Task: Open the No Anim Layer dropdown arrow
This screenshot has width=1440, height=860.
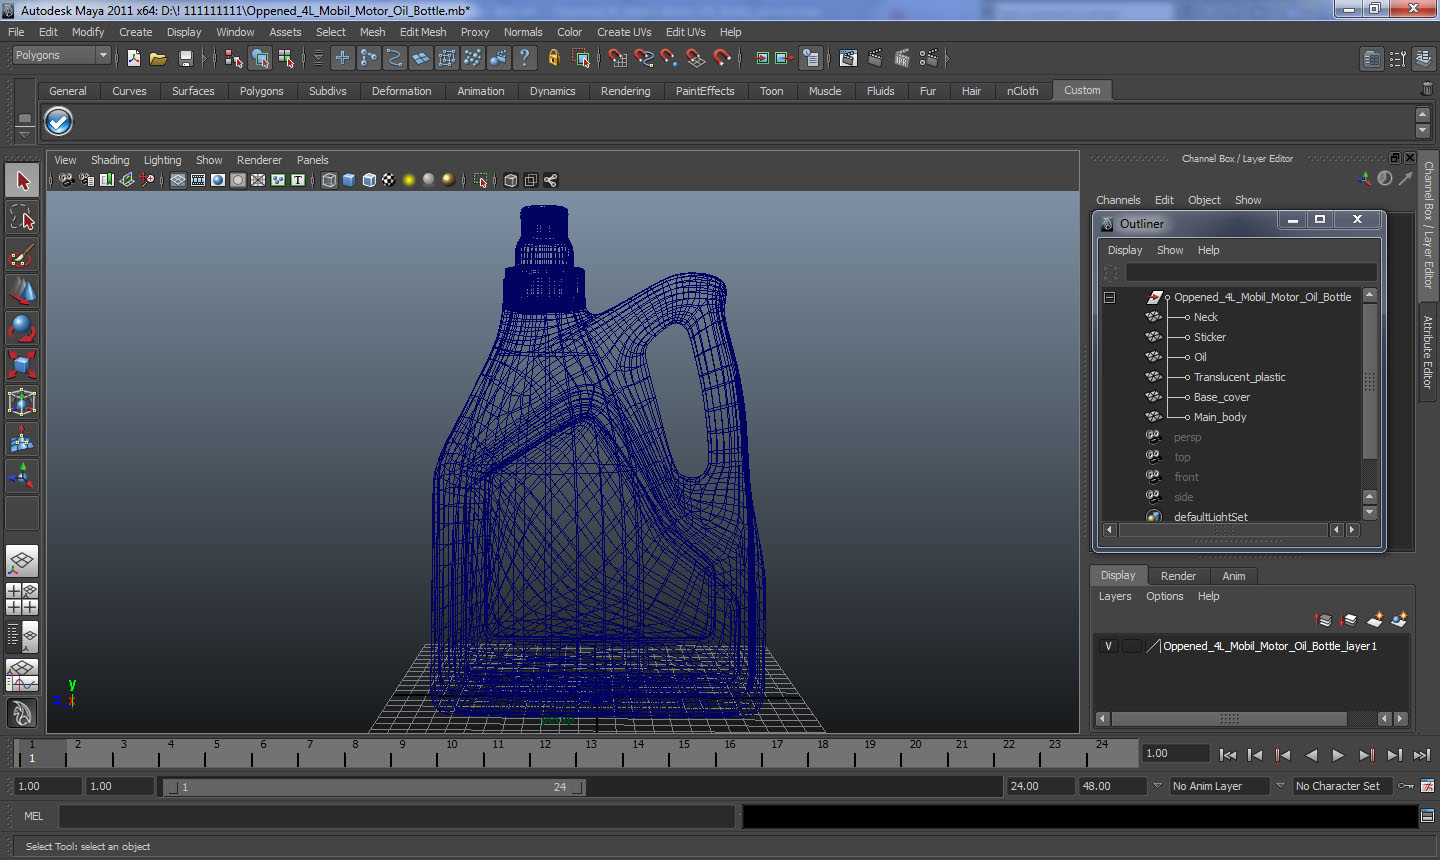Action: [1157, 786]
